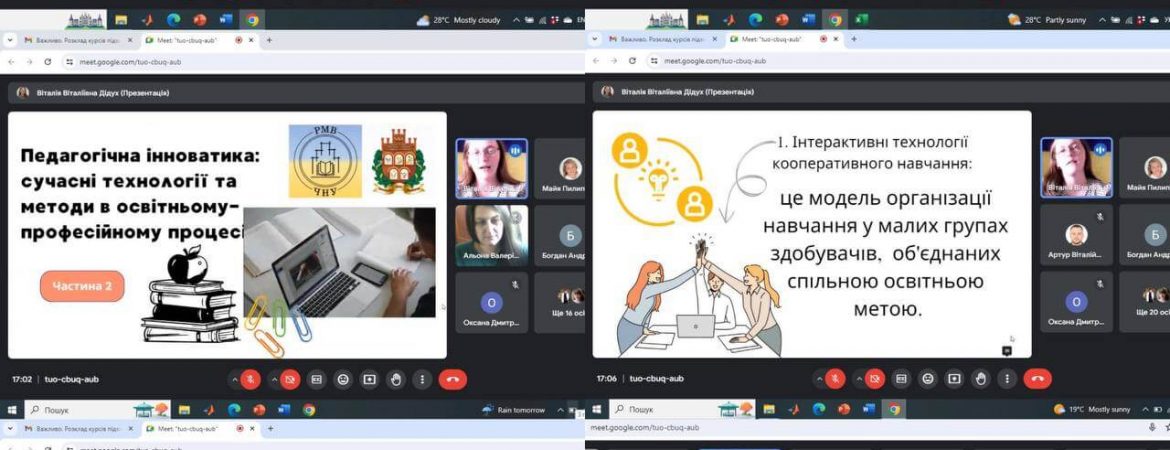Turn on camera in the 17:02 Meet window

(290, 379)
